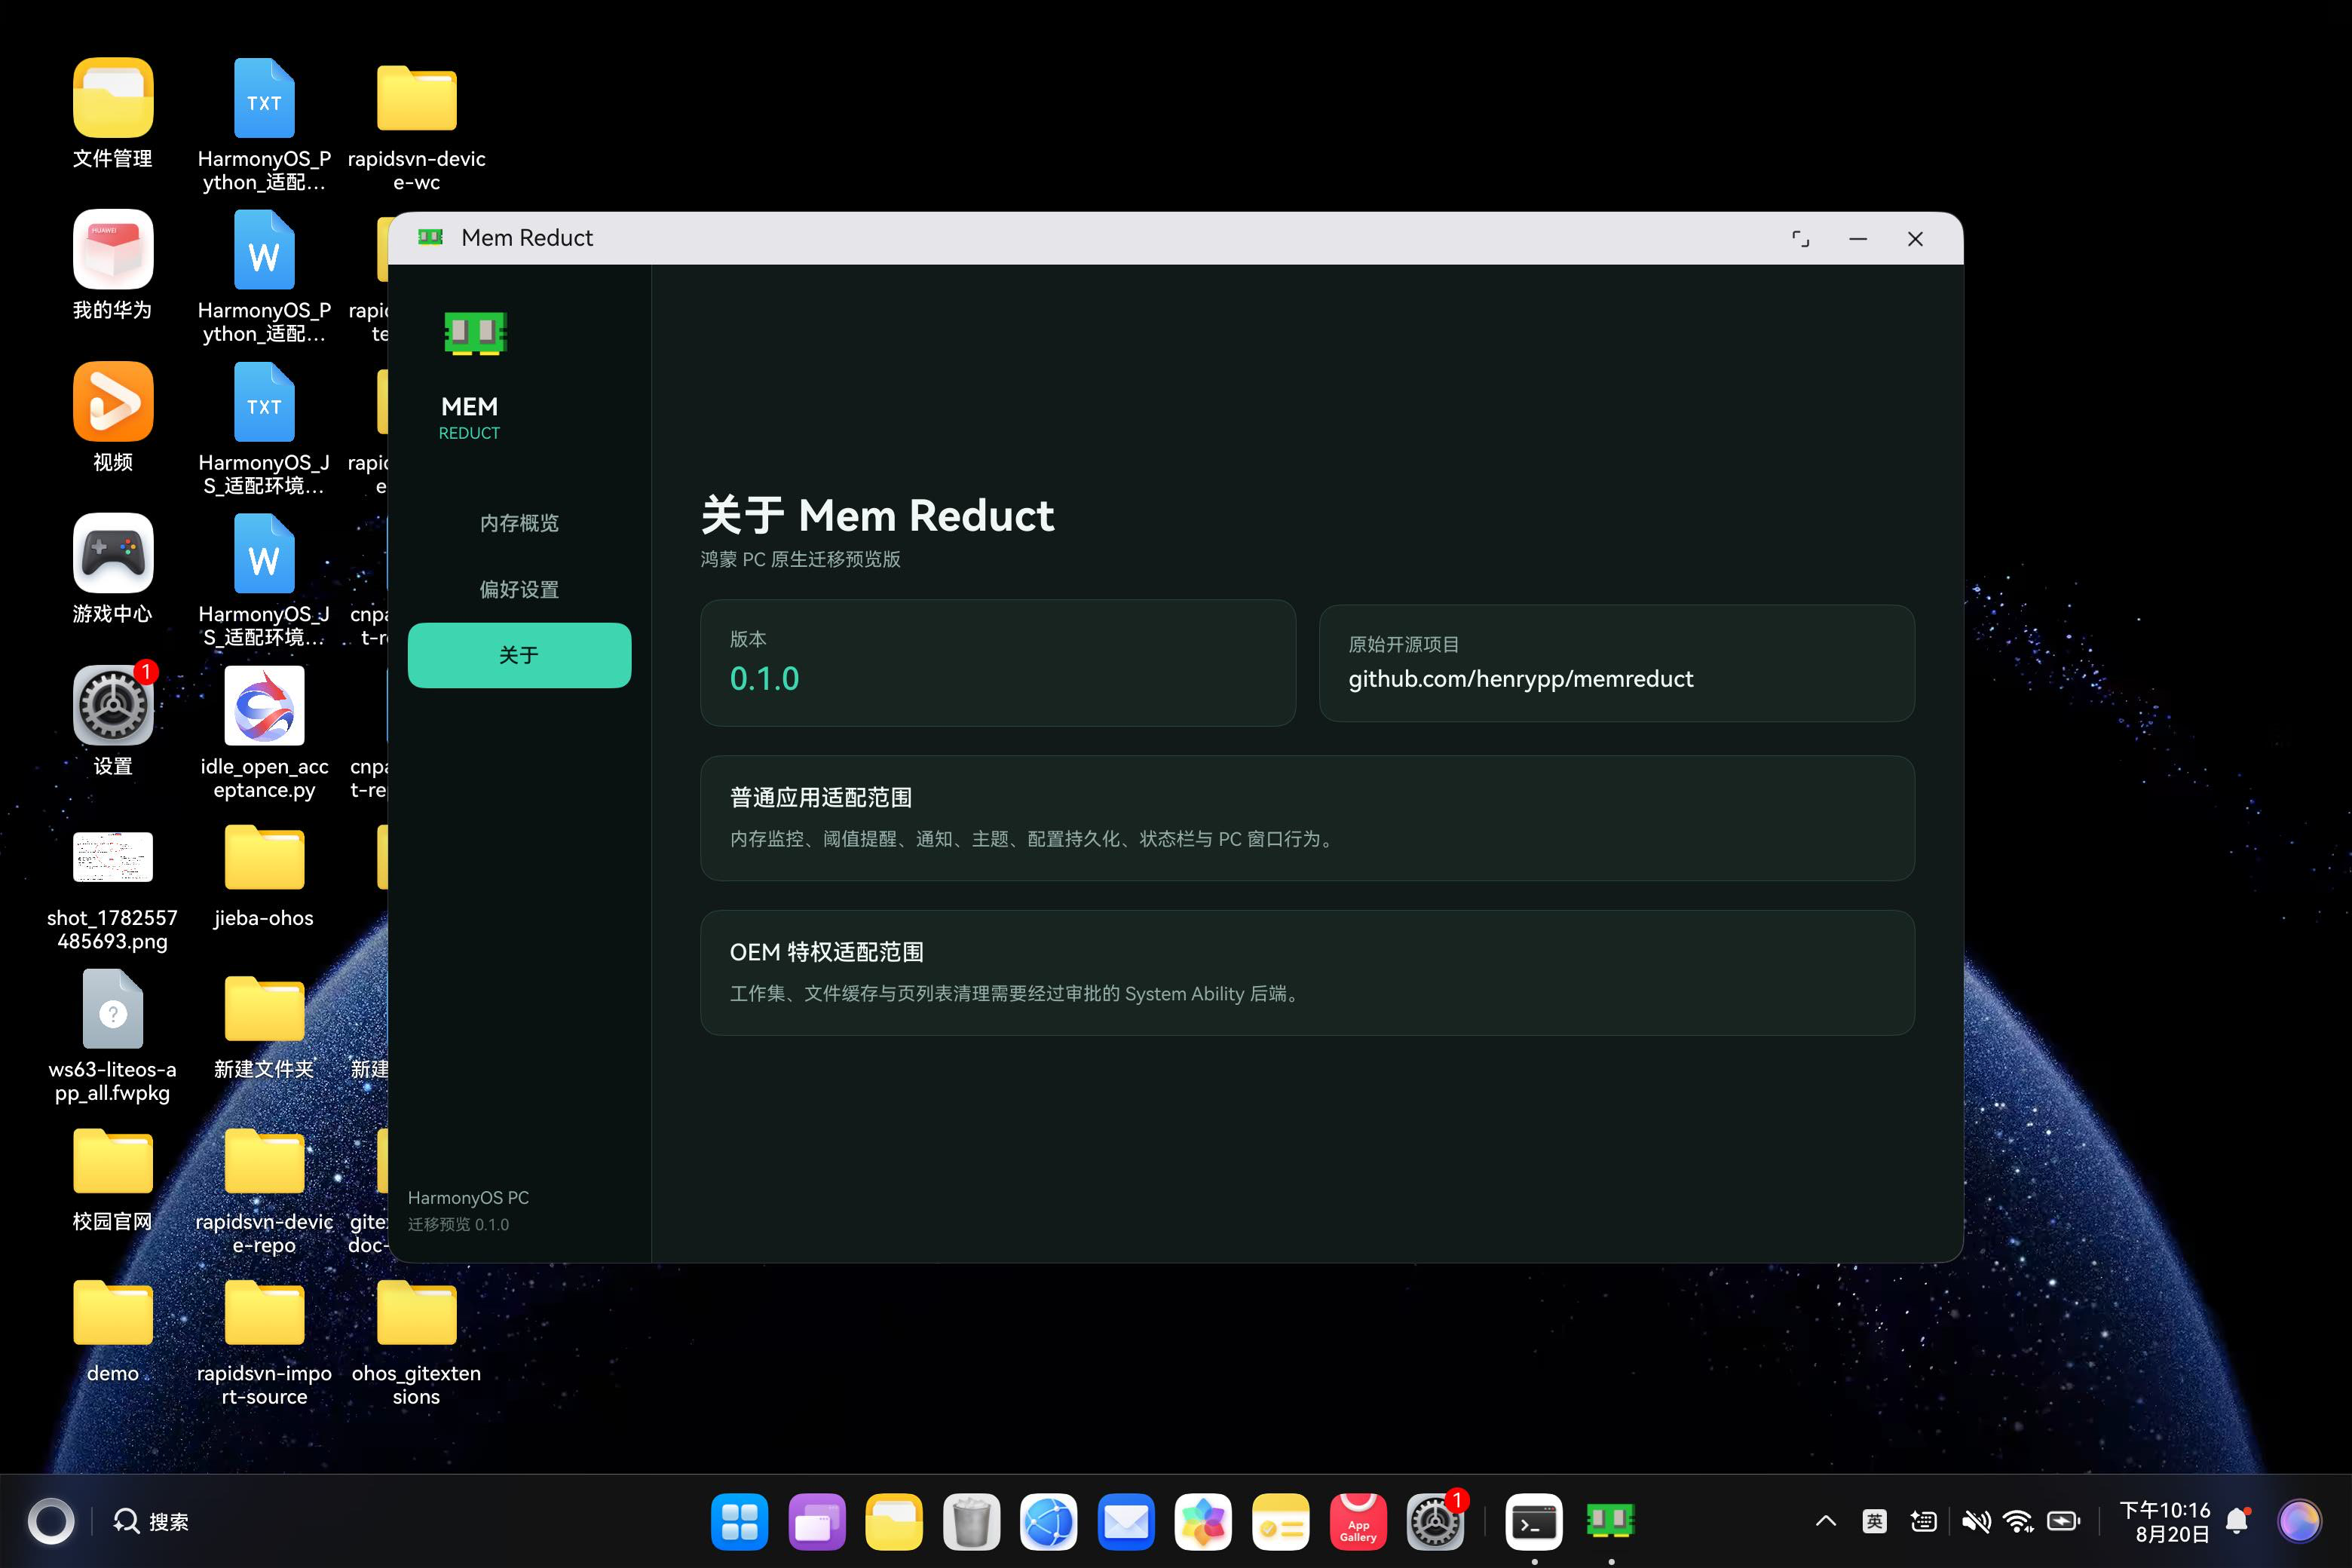The image size is (2352, 1568).
Task: Click the 关于 Mem Reduct page heading
Action: pos(877,516)
